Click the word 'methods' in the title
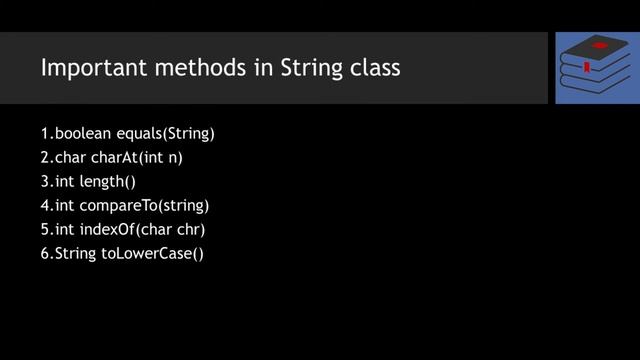 coord(200,68)
